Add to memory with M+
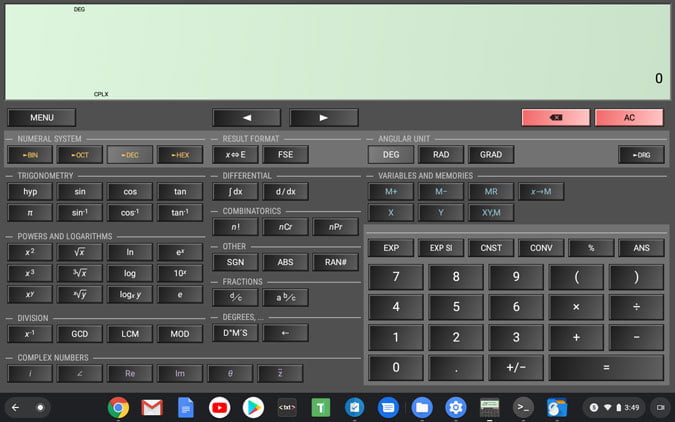Image resolution: width=675 pixels, height=422 pixels. [391, 192]
